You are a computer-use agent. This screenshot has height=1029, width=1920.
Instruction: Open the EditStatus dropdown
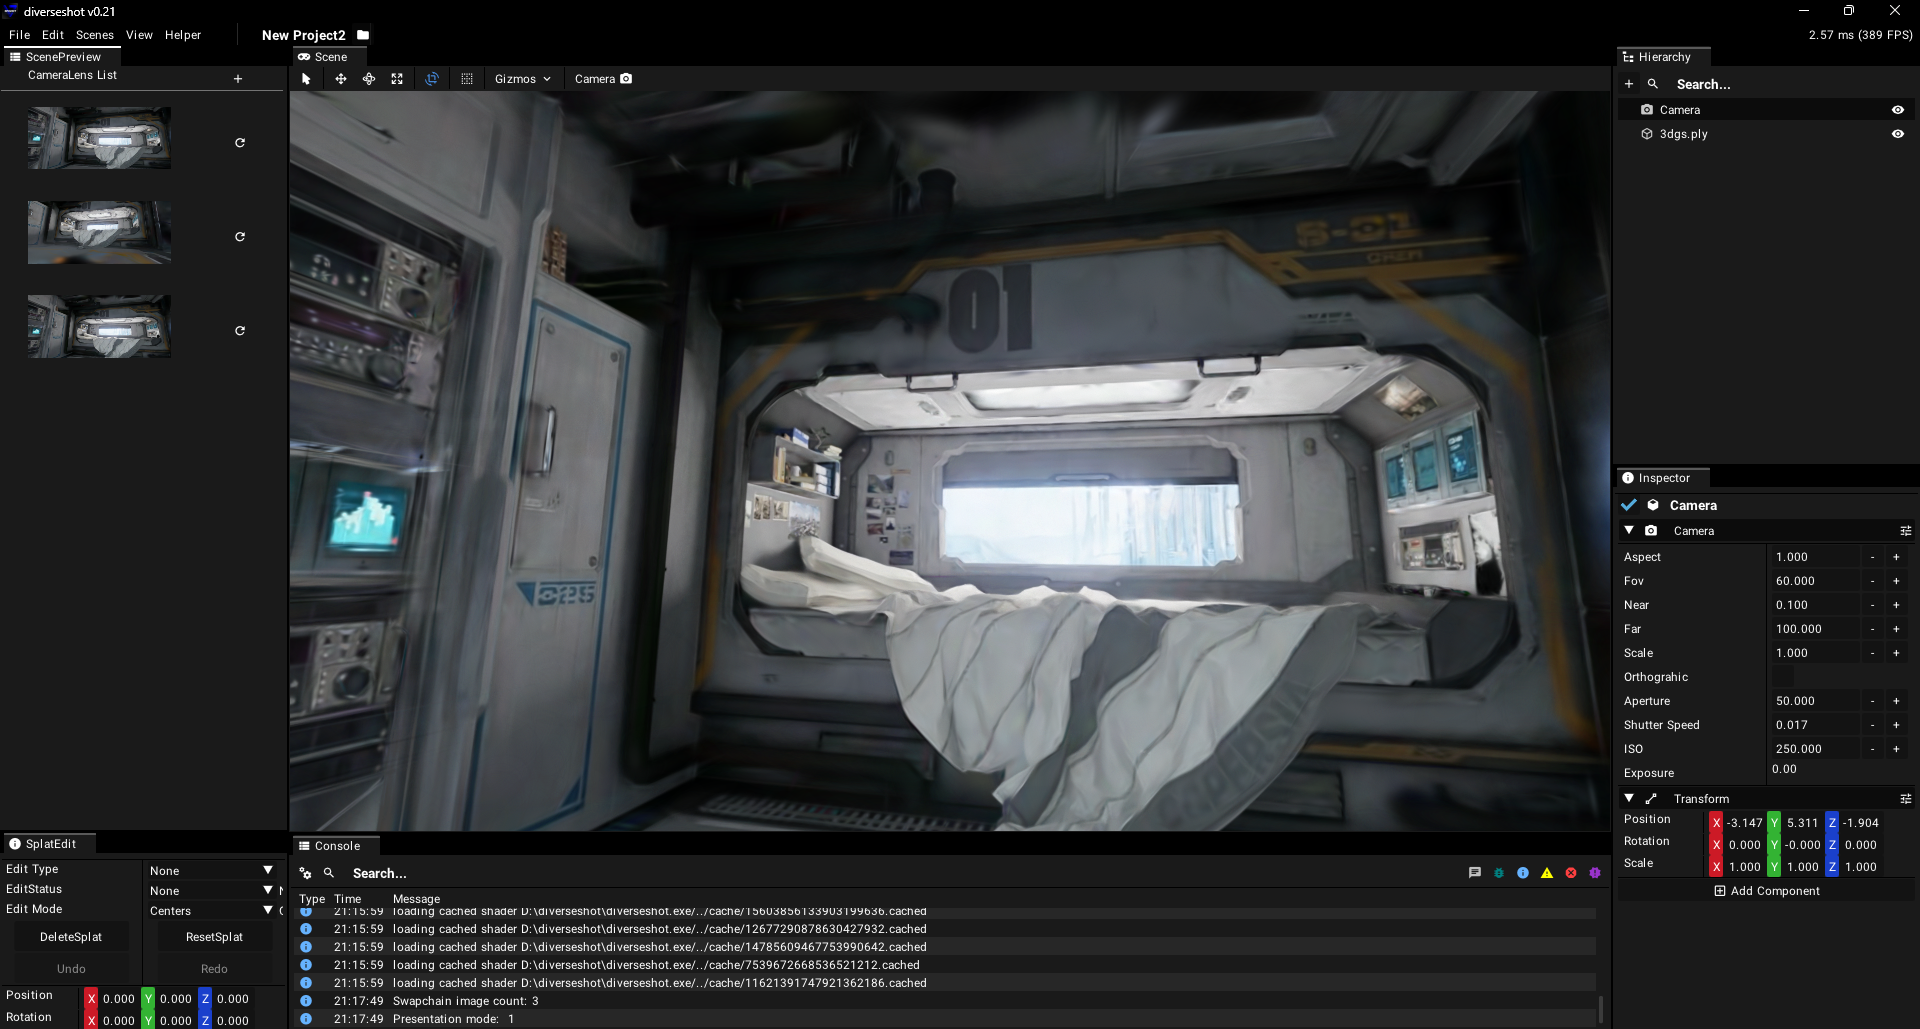pyautogui.click(x=211, y=891)
